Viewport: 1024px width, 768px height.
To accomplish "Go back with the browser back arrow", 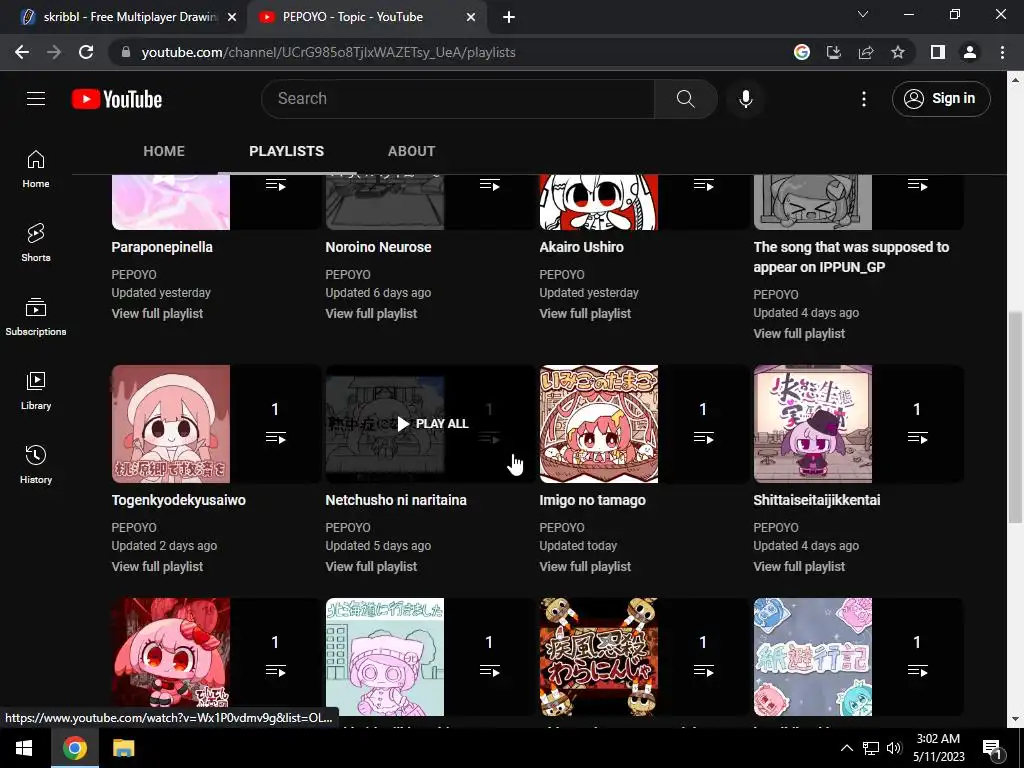I will point(22,52).
